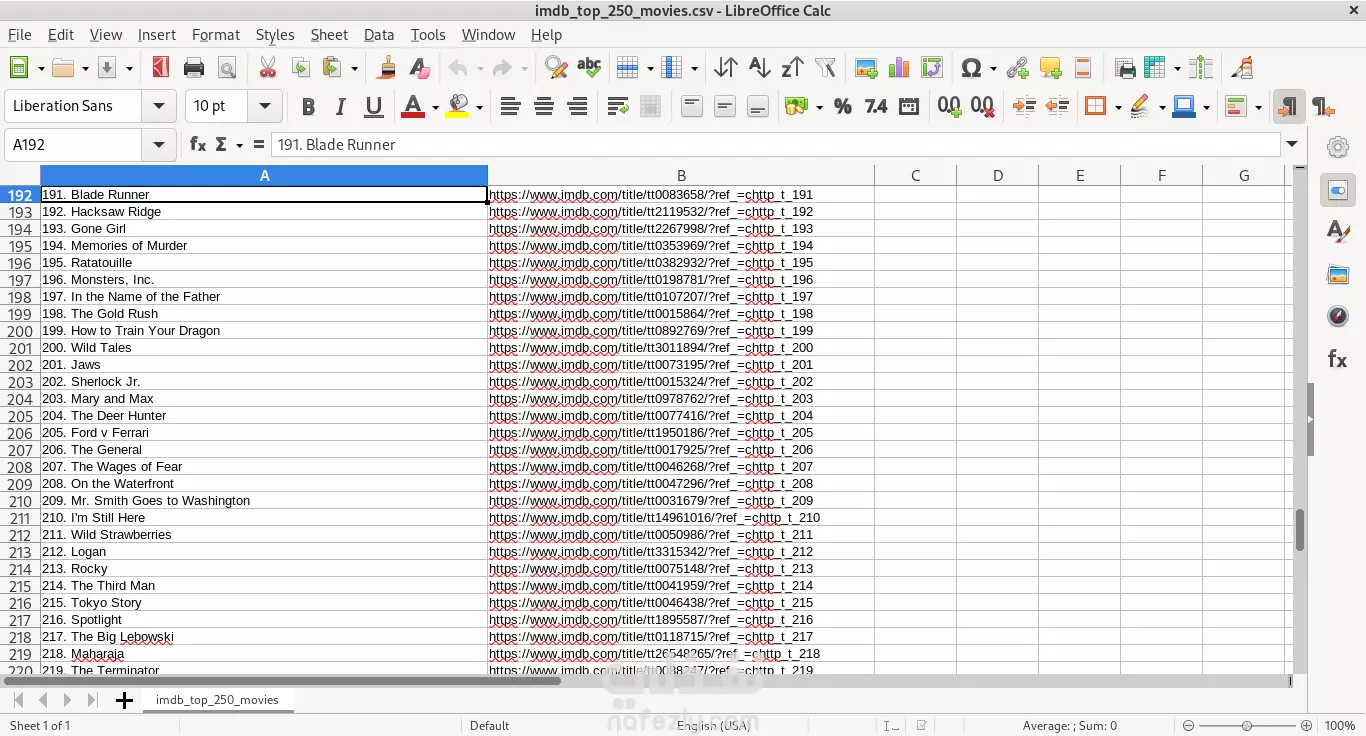Toggle Center Horizontally alignment
This screenshot has width=1366, height=736.
click(544, 106)
